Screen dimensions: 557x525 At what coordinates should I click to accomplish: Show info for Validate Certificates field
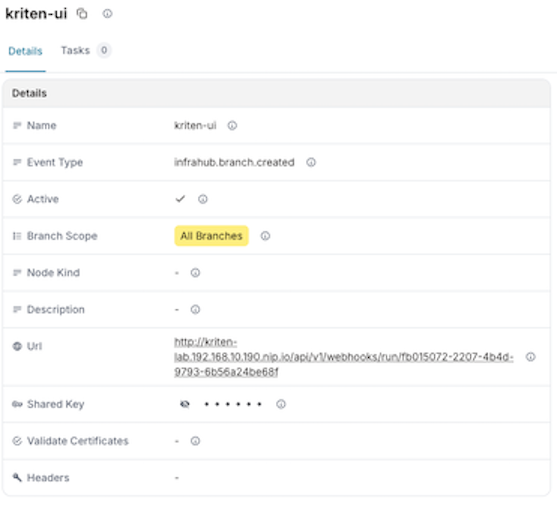tap(195, 441)
